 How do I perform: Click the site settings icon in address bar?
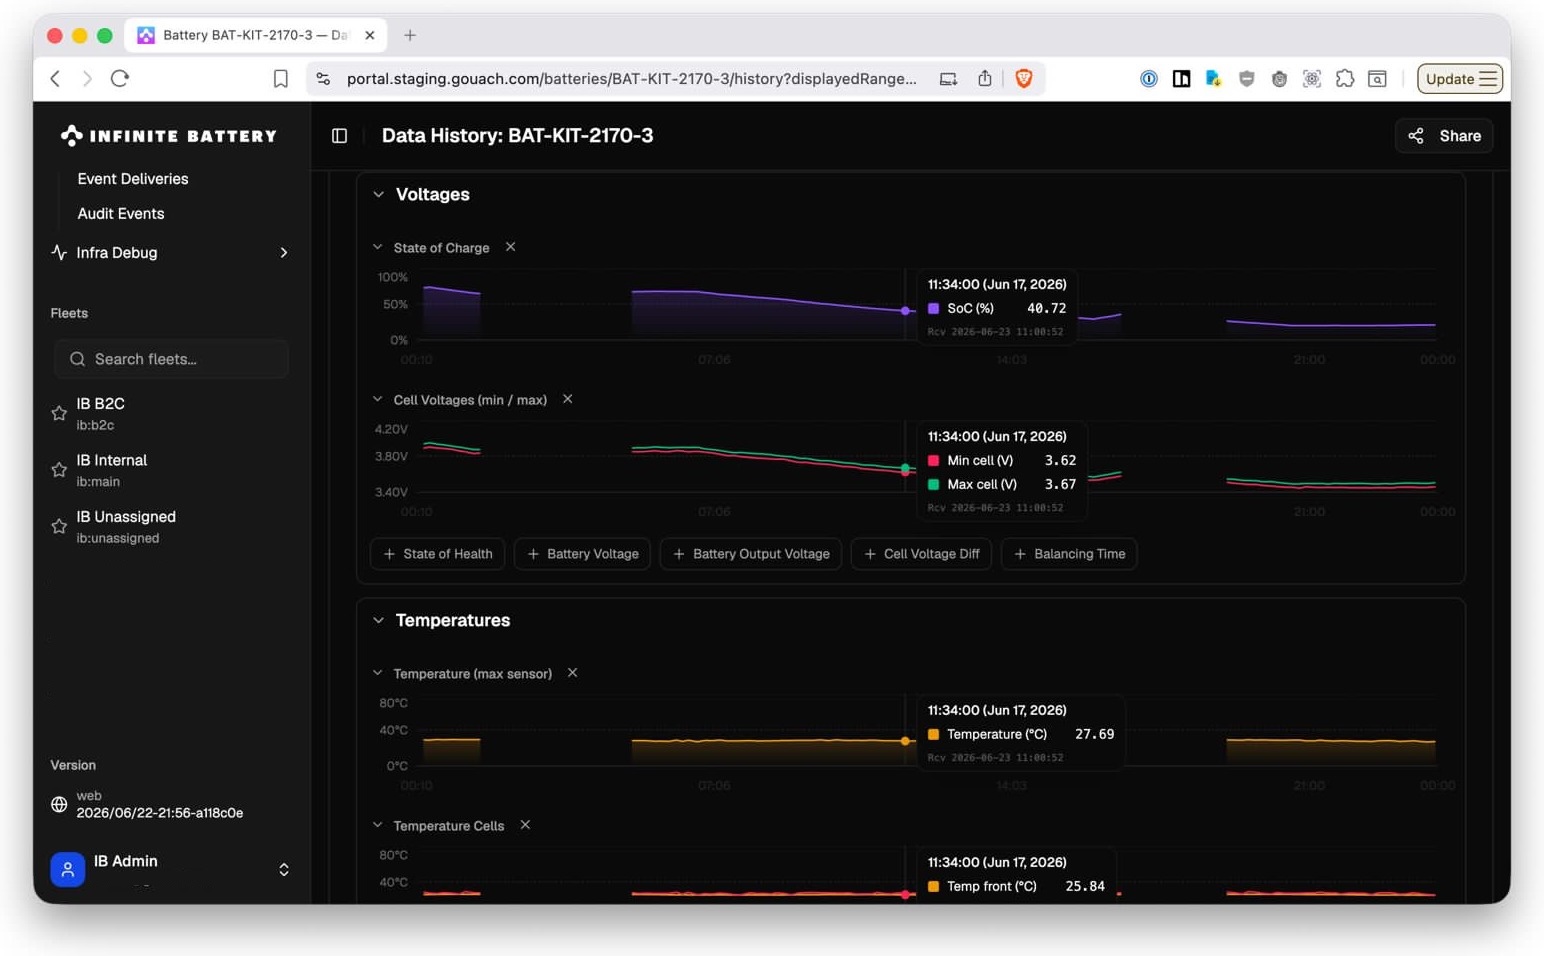pos(323,78)
